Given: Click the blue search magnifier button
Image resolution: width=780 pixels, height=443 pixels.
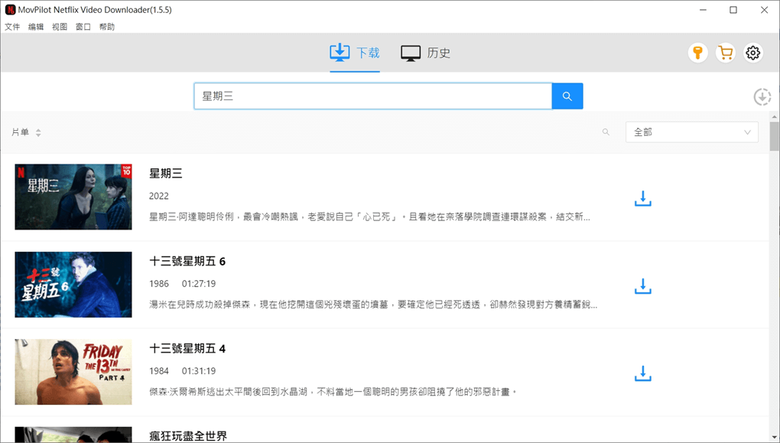Looking at the screenshot, I should [567, 96].
